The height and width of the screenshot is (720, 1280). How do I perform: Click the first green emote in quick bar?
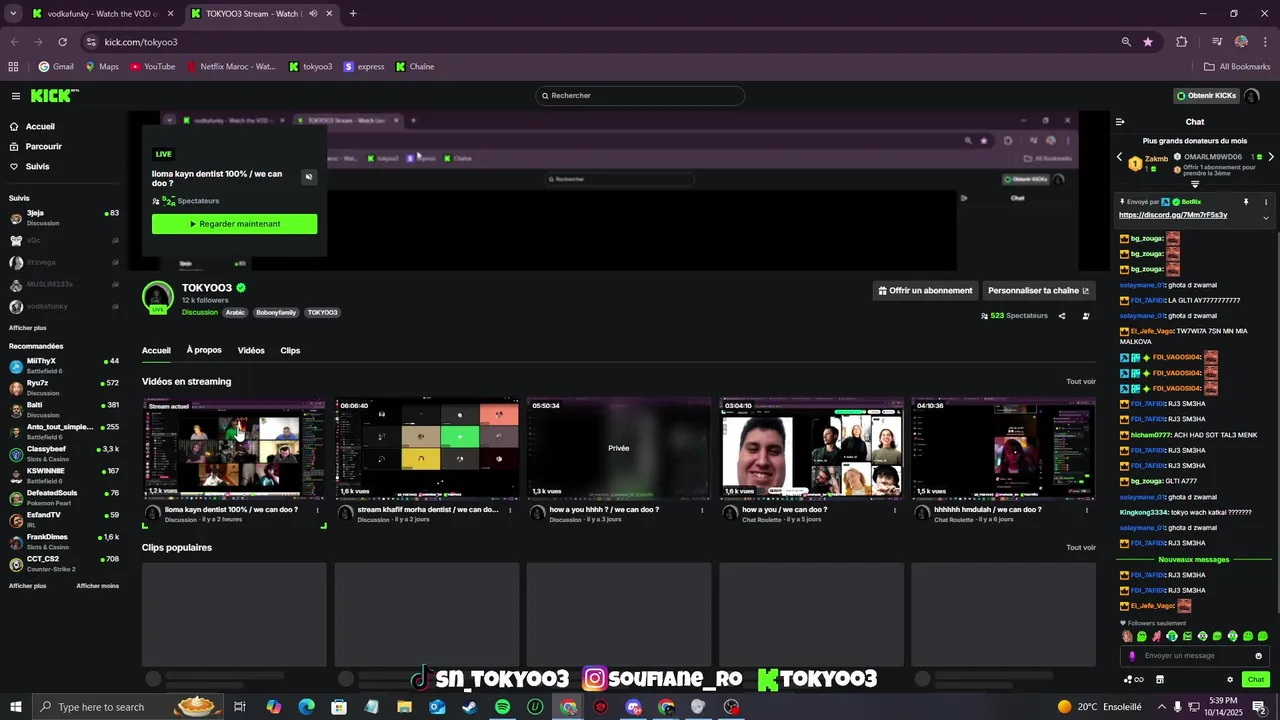click(x=1141, y=636)
